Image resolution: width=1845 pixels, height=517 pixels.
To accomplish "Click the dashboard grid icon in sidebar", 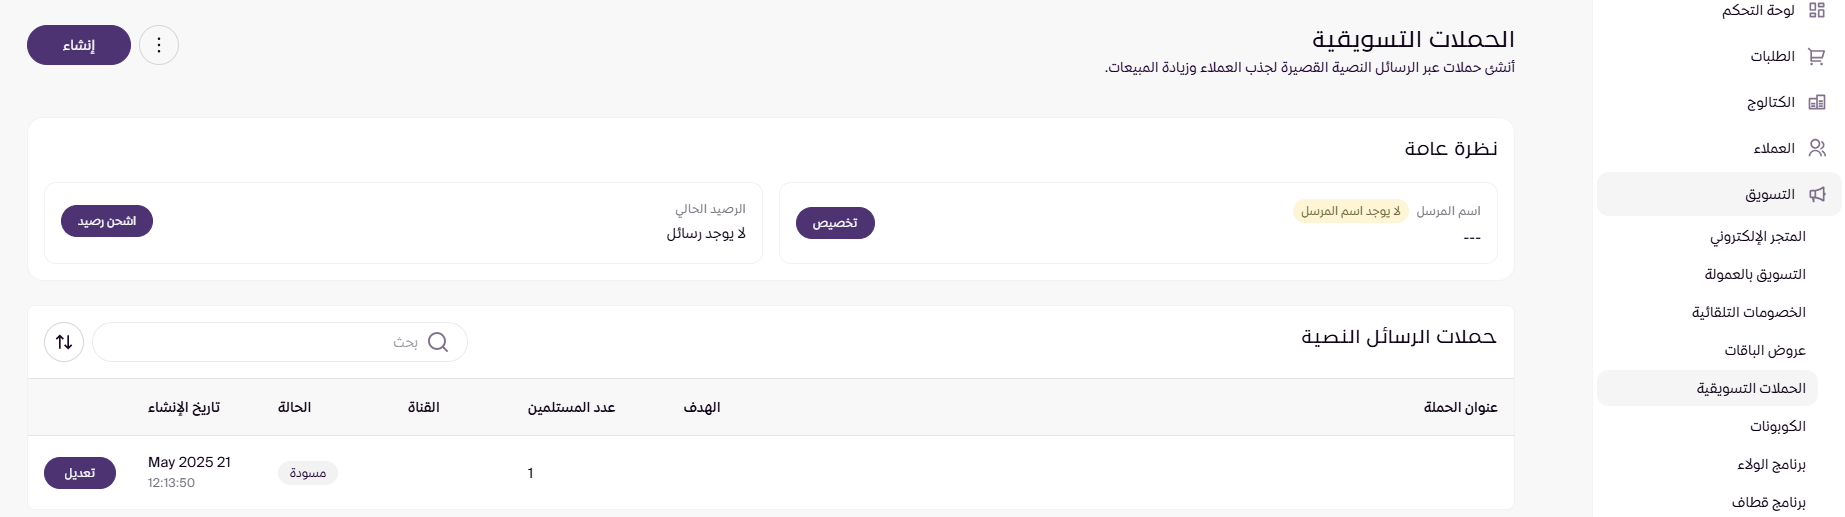I will pyautogui.click(x=1817, y=11).
